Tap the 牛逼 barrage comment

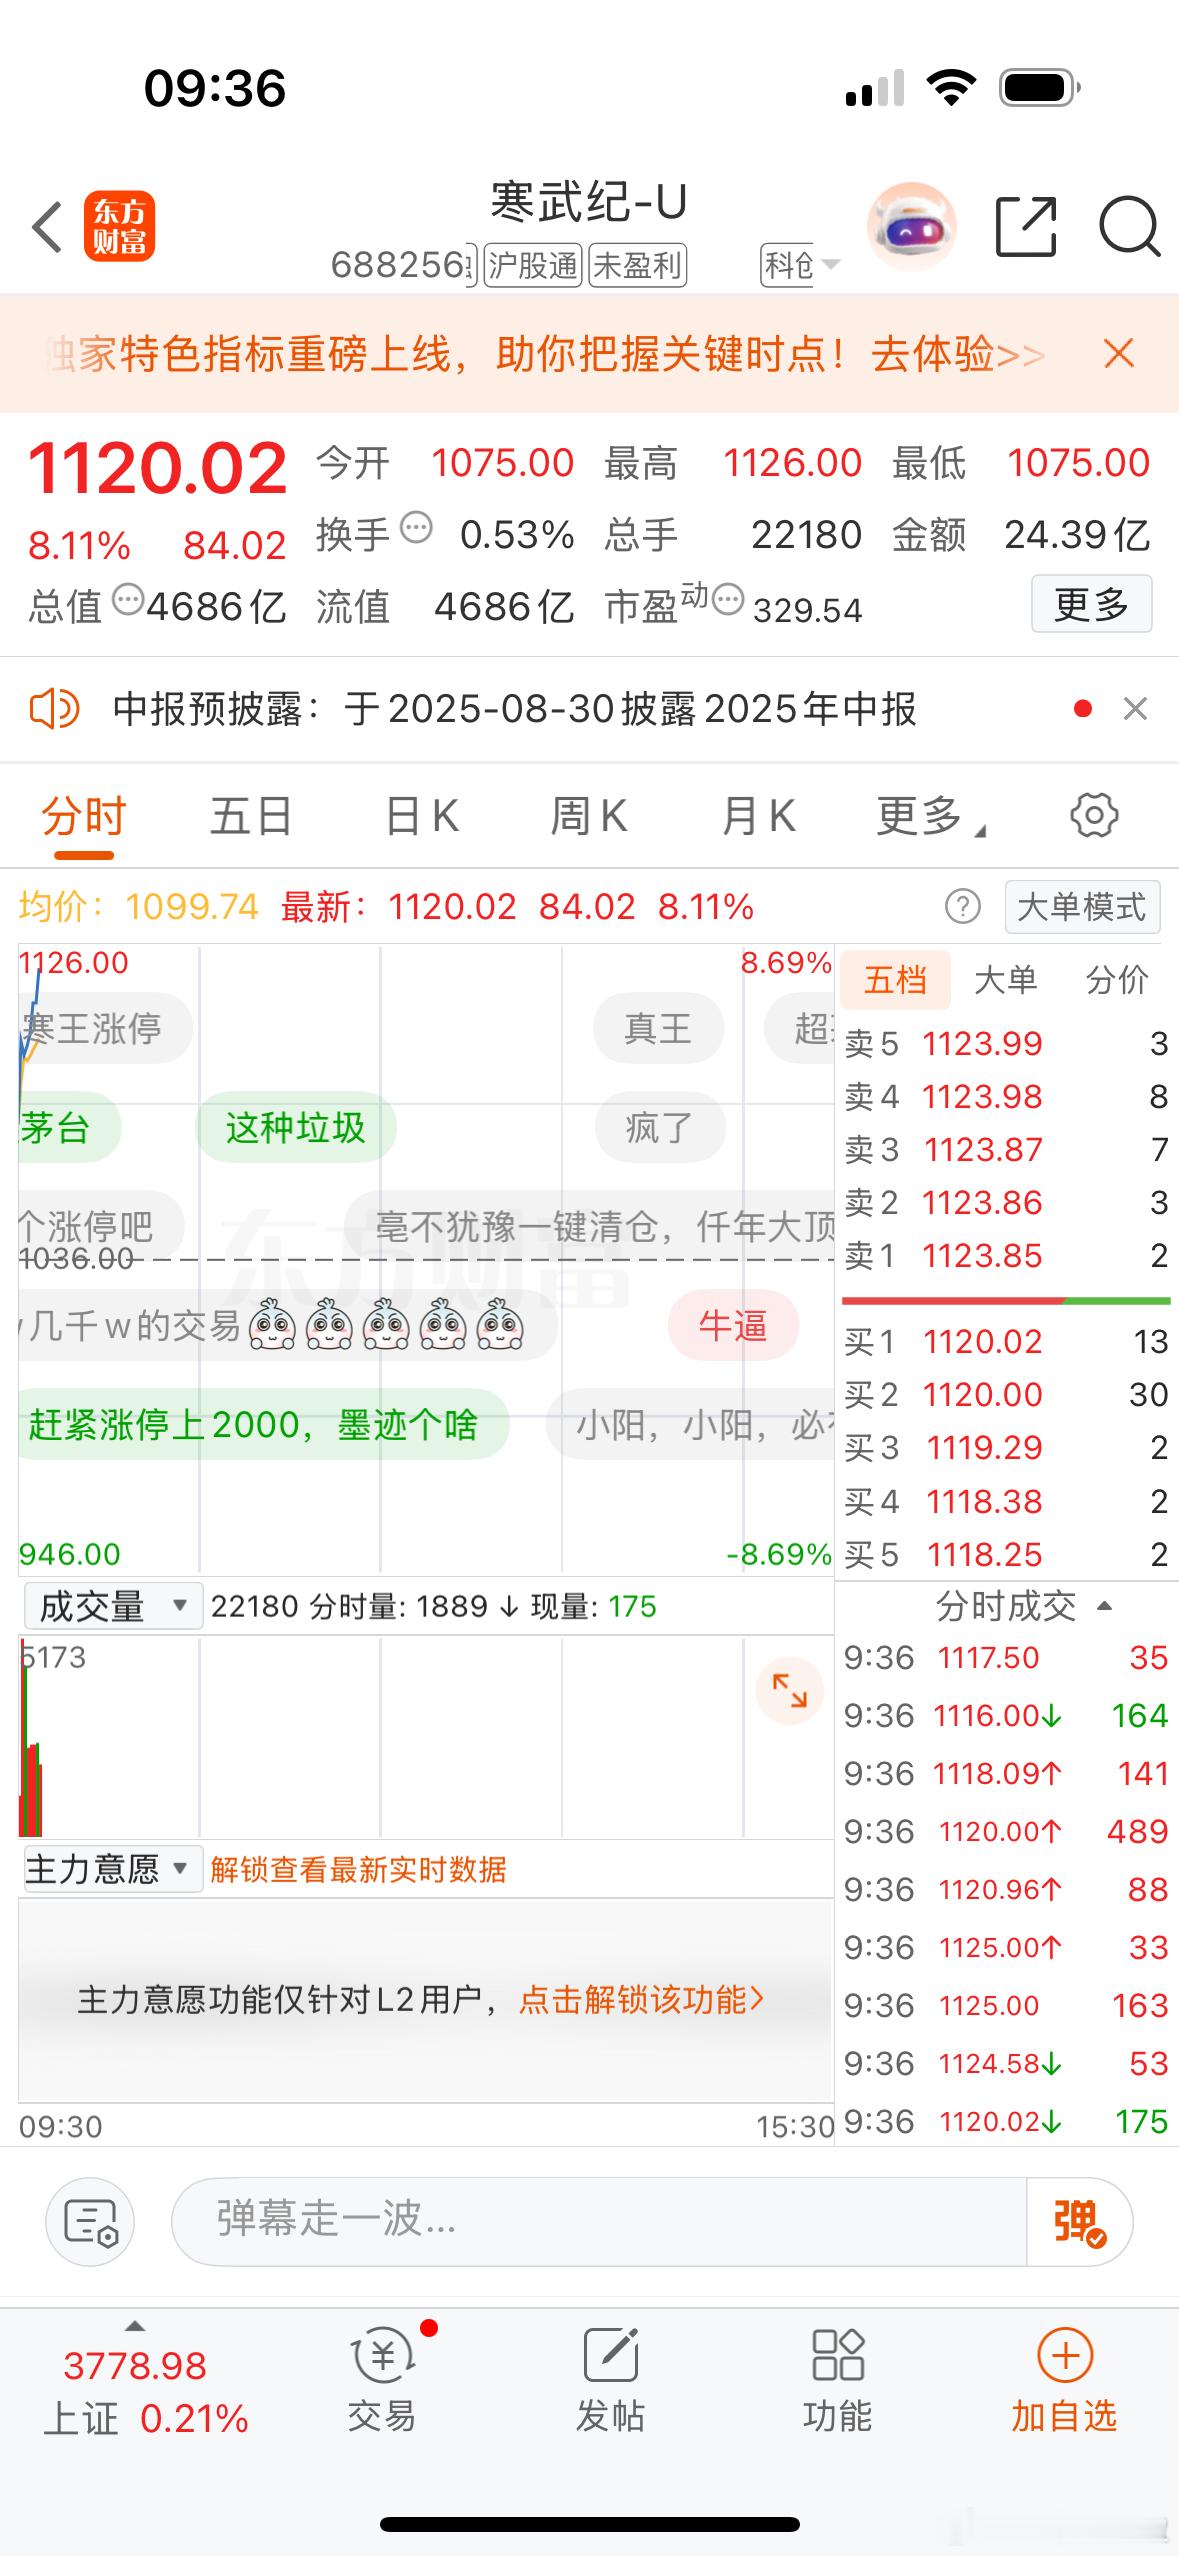coord(733,1325)
